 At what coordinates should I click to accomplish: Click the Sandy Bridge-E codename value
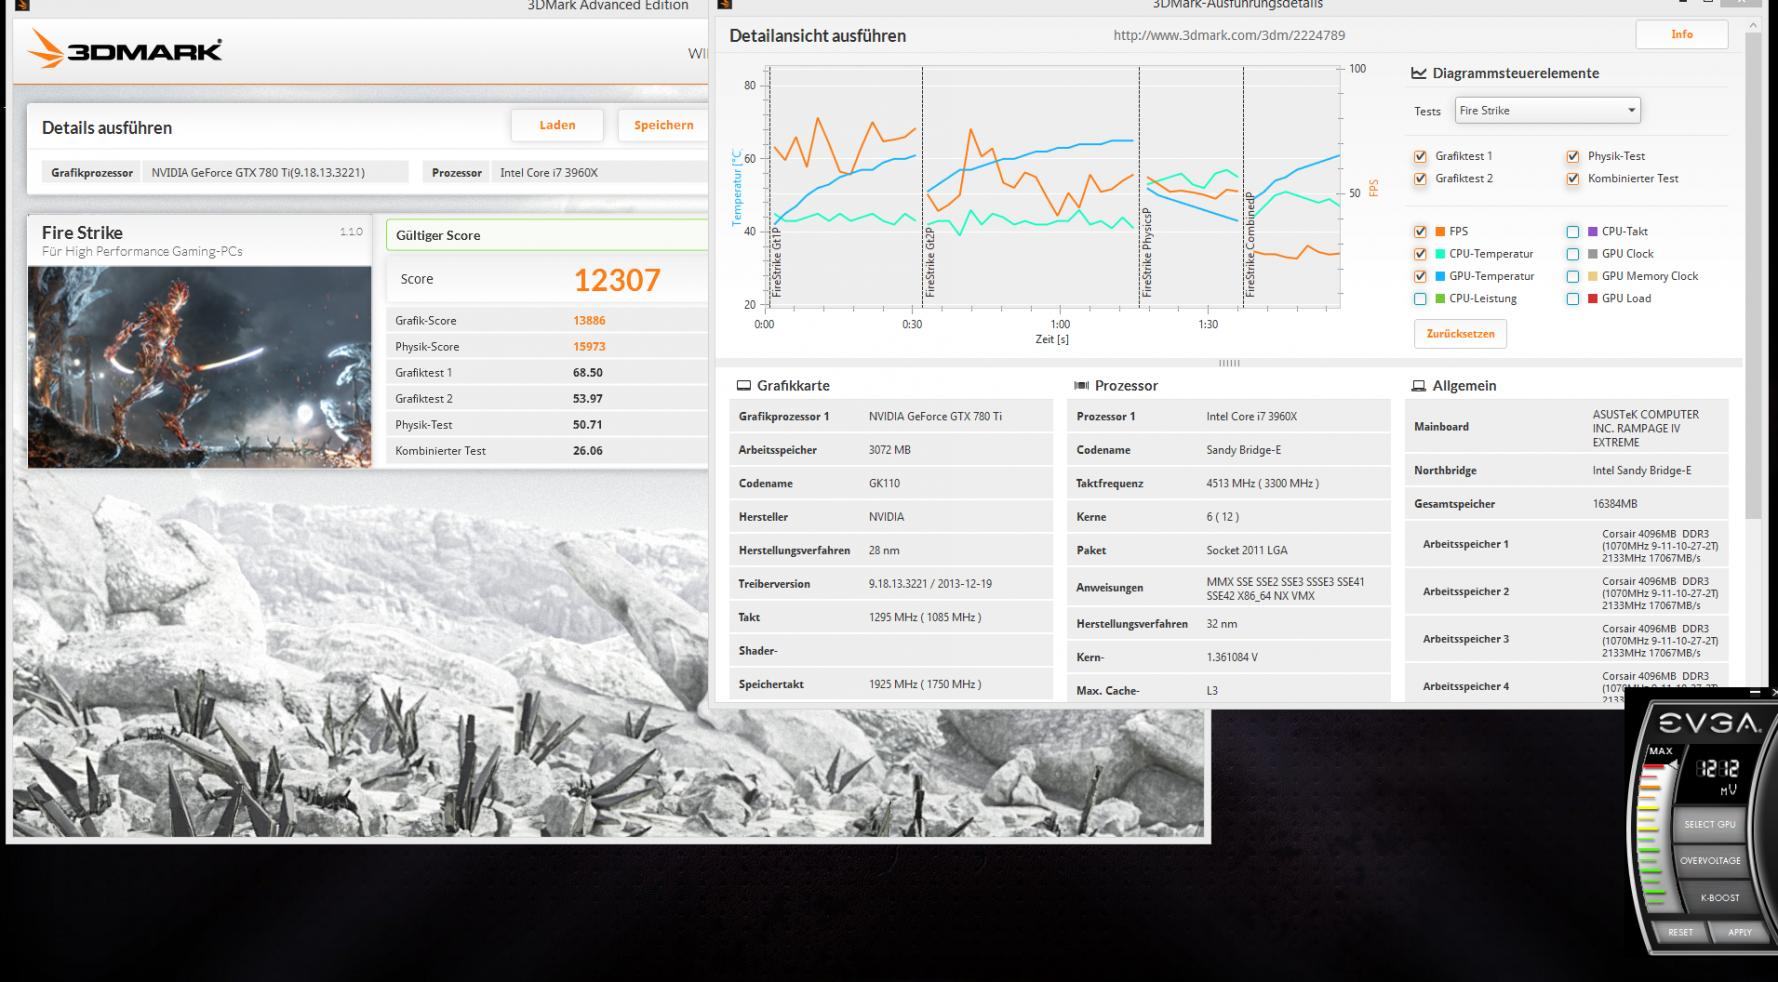pyautogui.click(x=1243, y=450)
